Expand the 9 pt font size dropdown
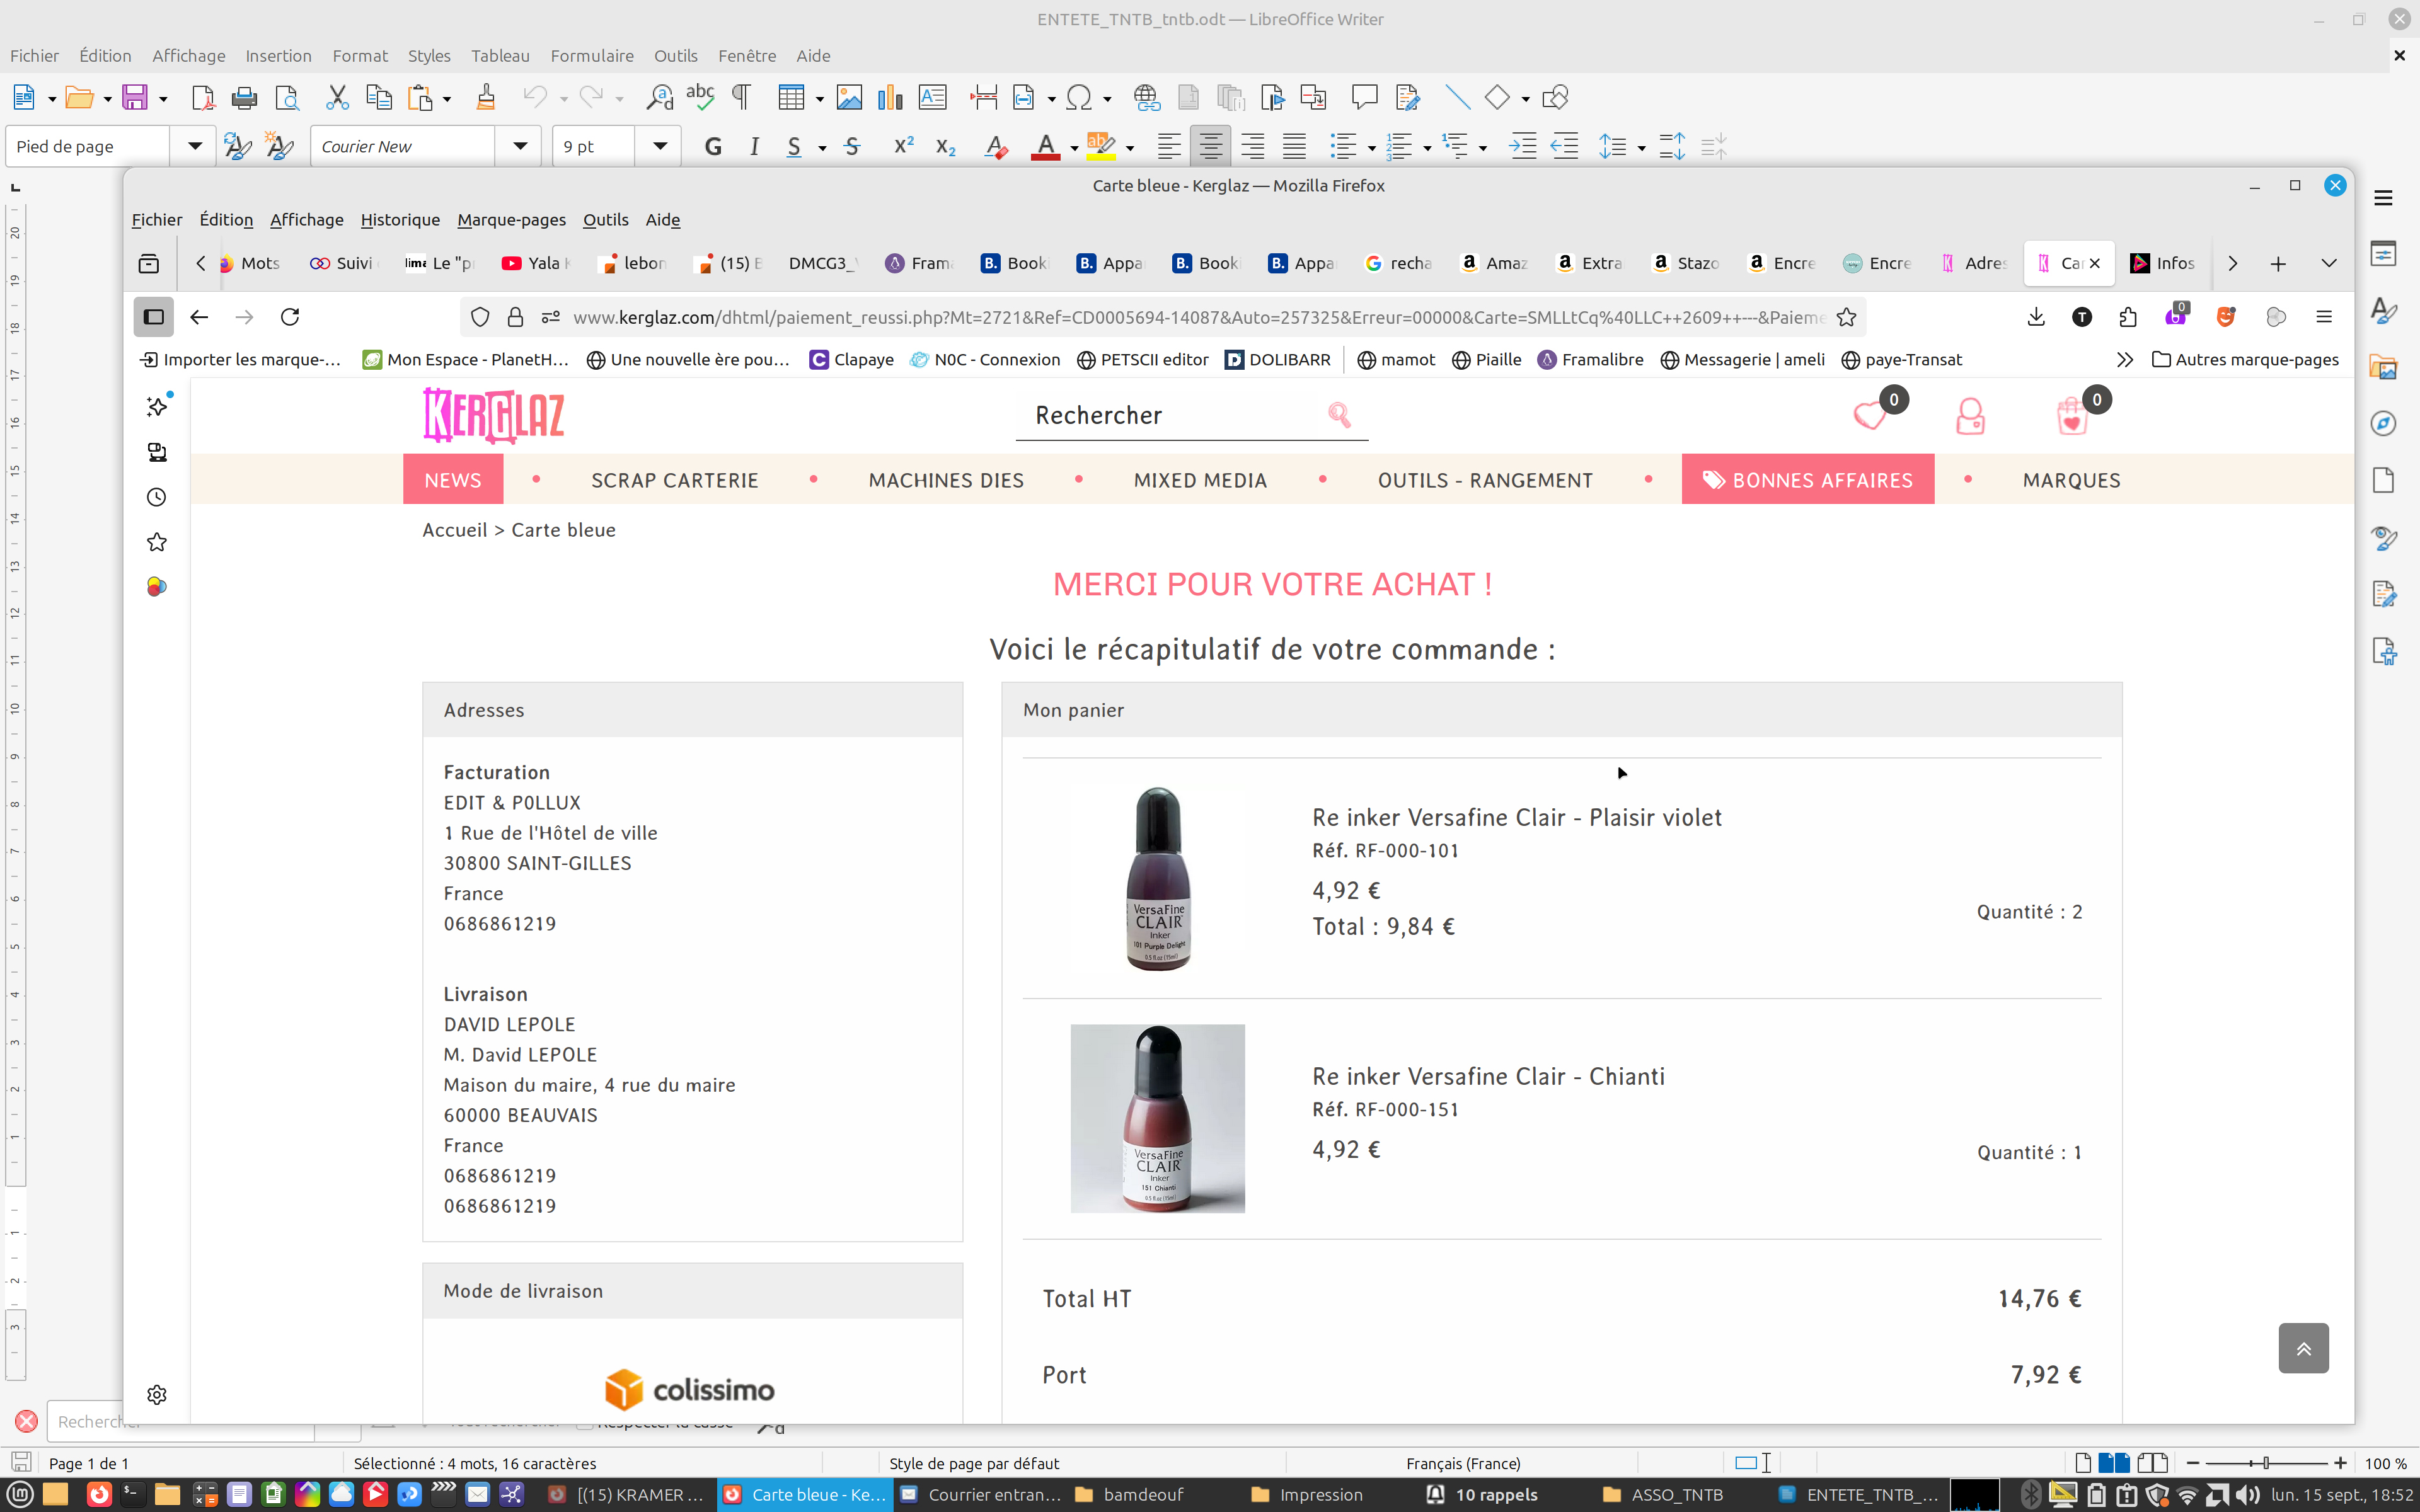The image size is (2420, 1512). click(660, 146)
